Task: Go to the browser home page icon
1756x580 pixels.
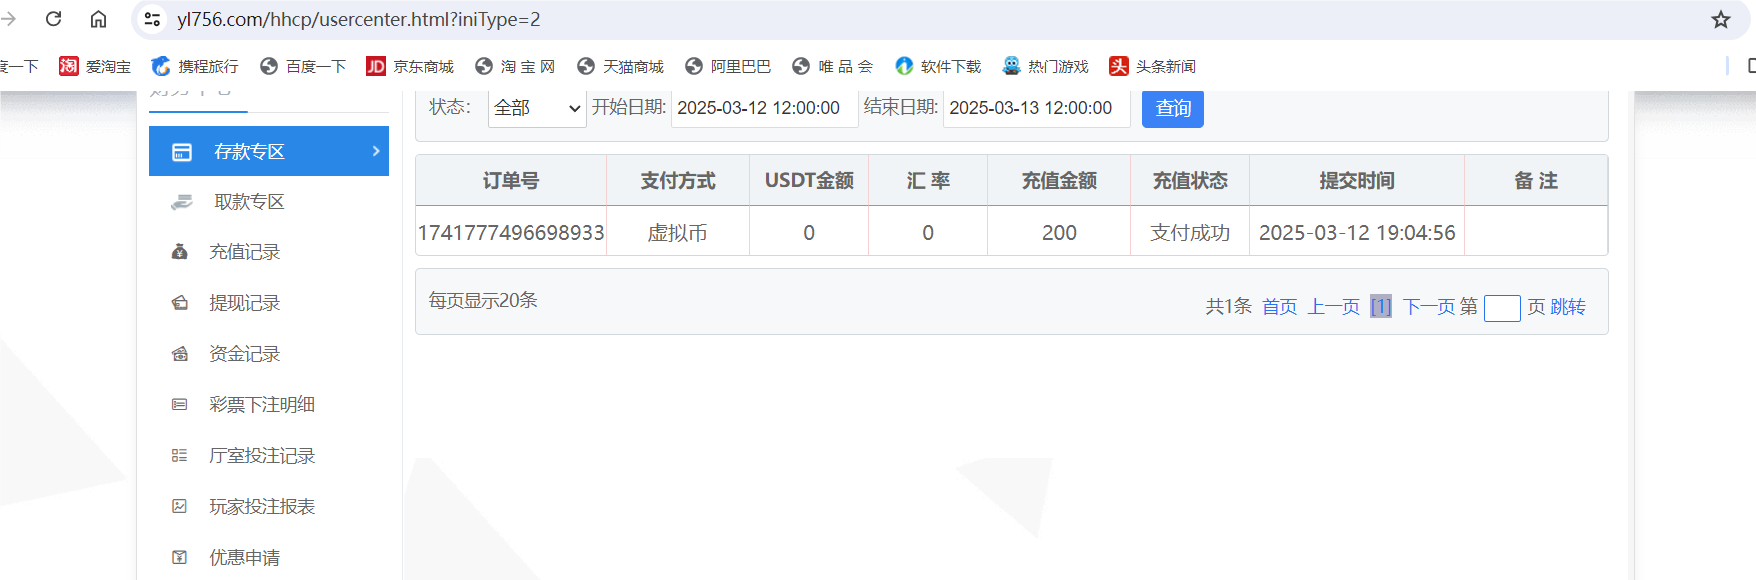Action: (x=98, y=19)
